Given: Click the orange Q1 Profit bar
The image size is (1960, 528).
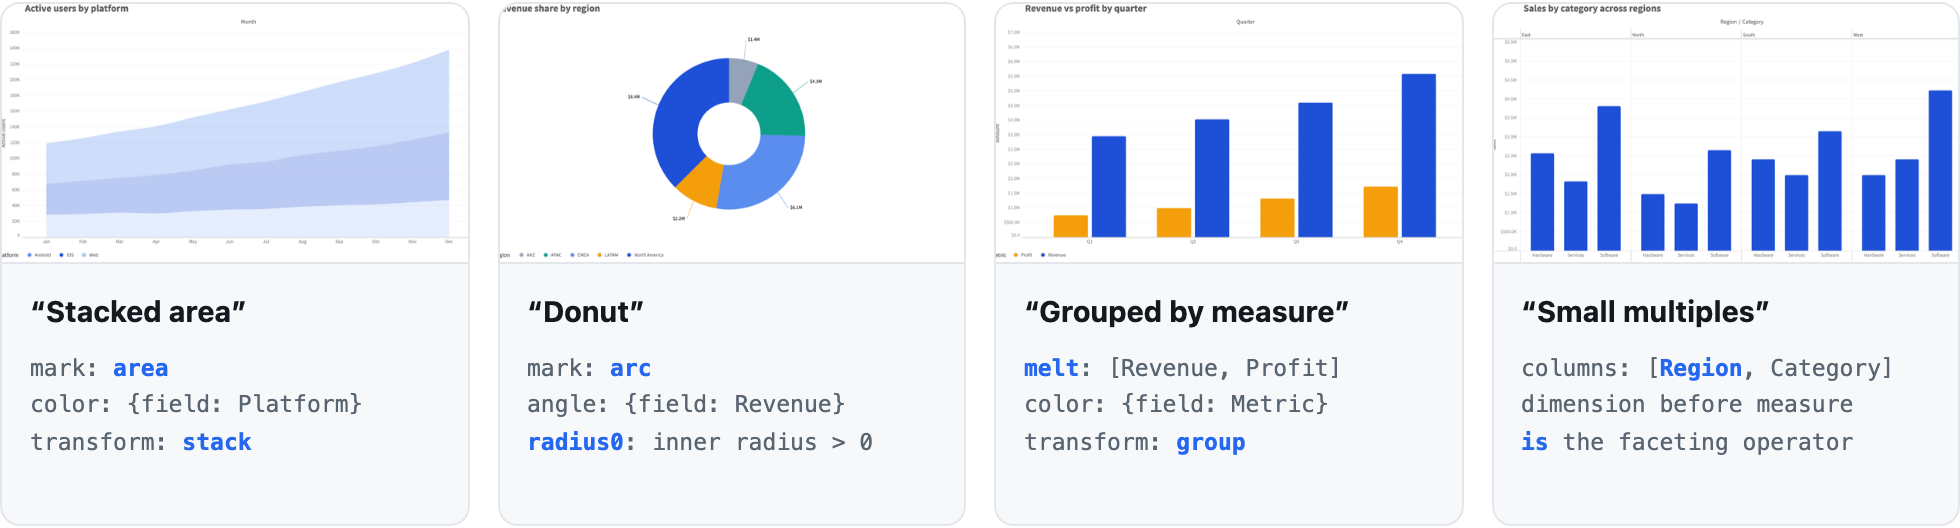Looking at the screenshot, I should pyautogui.click(x=1070, y=226).
